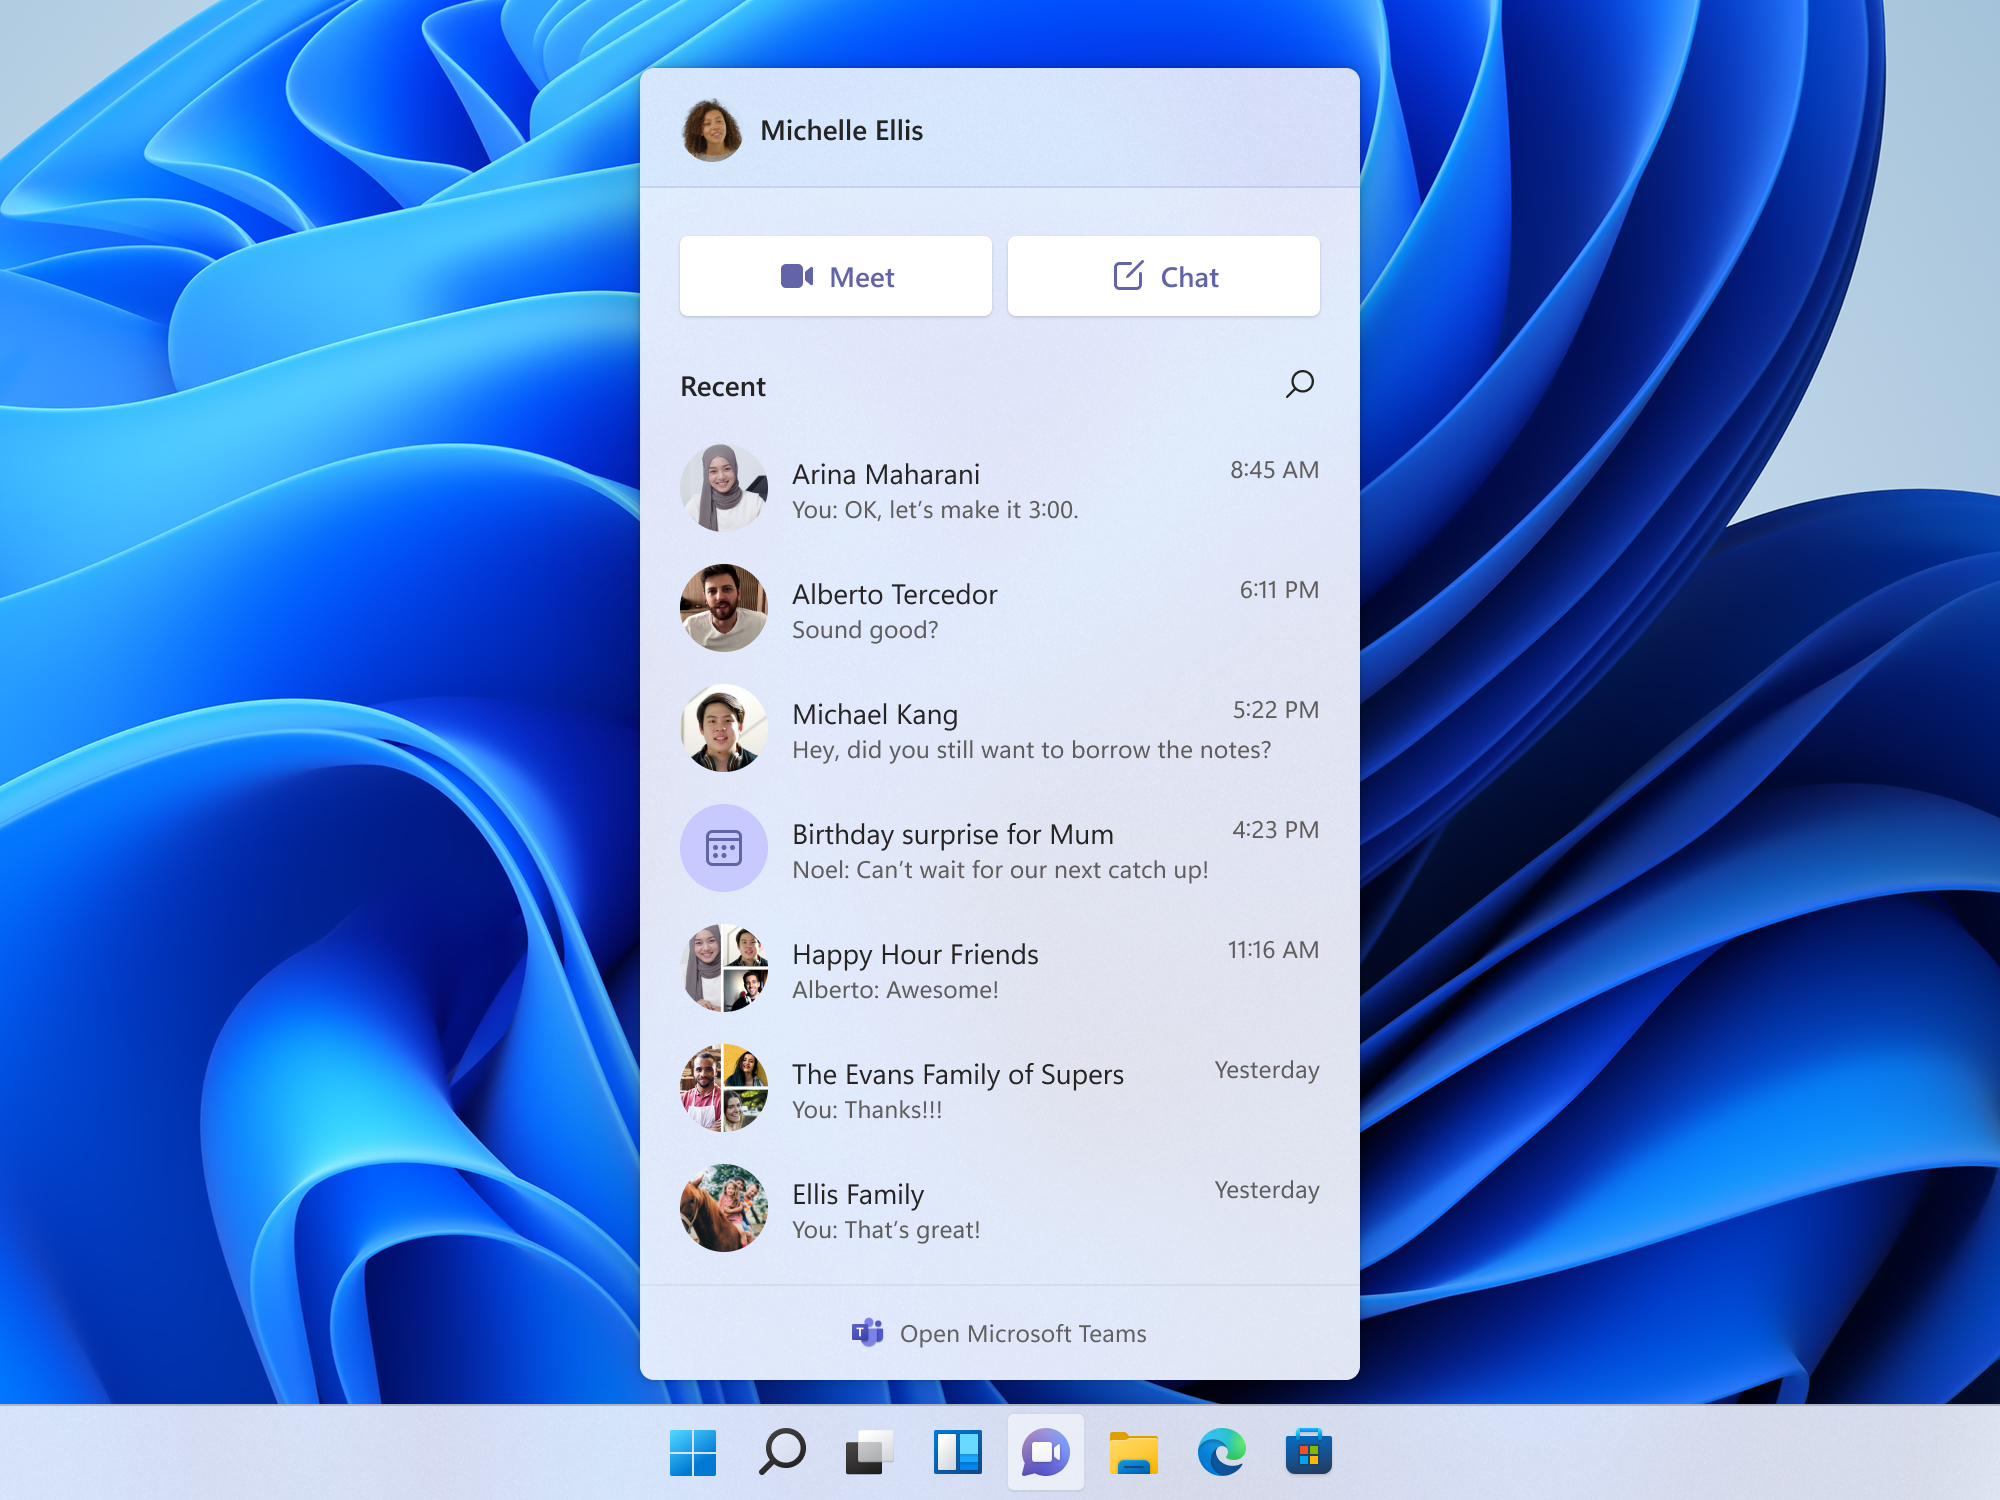The height and width of the screenshot is (1500, 2000).
Task: Click the new chat pencil icon
Action: click(1128, 276)
